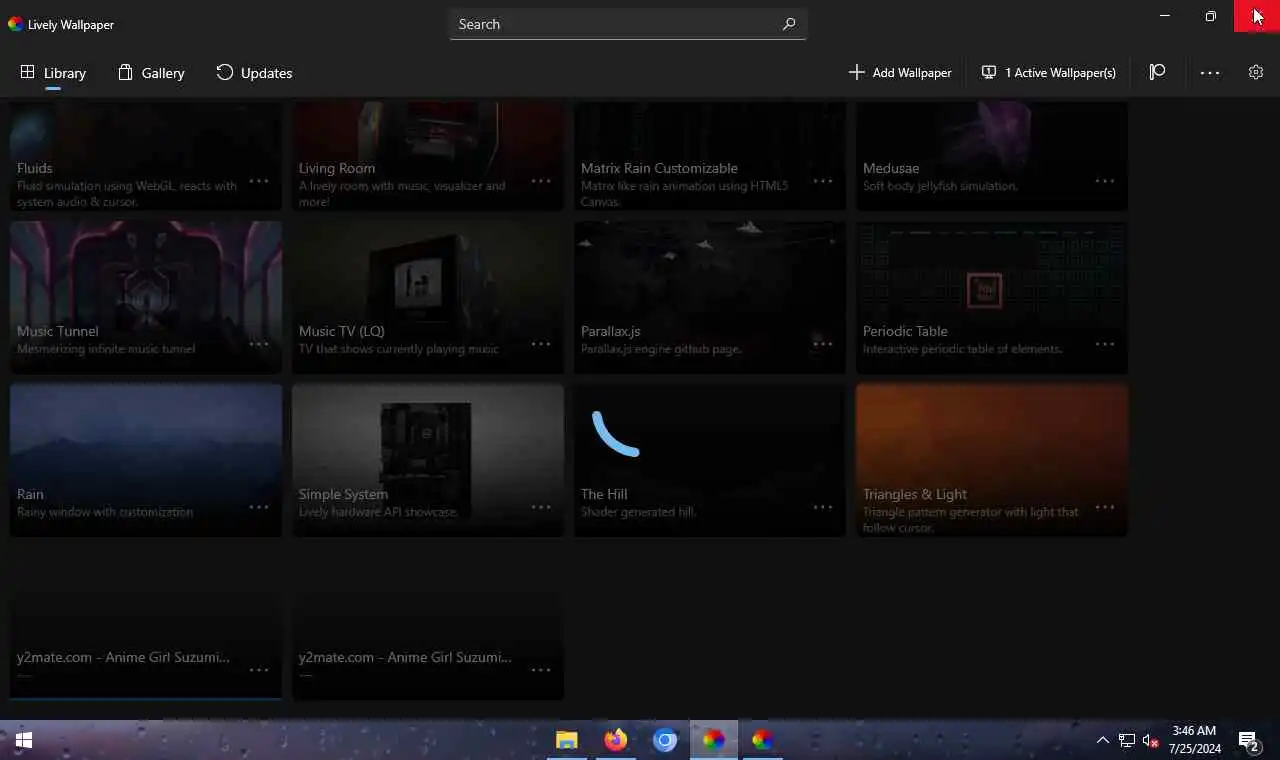Open the Updates tab

(x=254, y=73)
